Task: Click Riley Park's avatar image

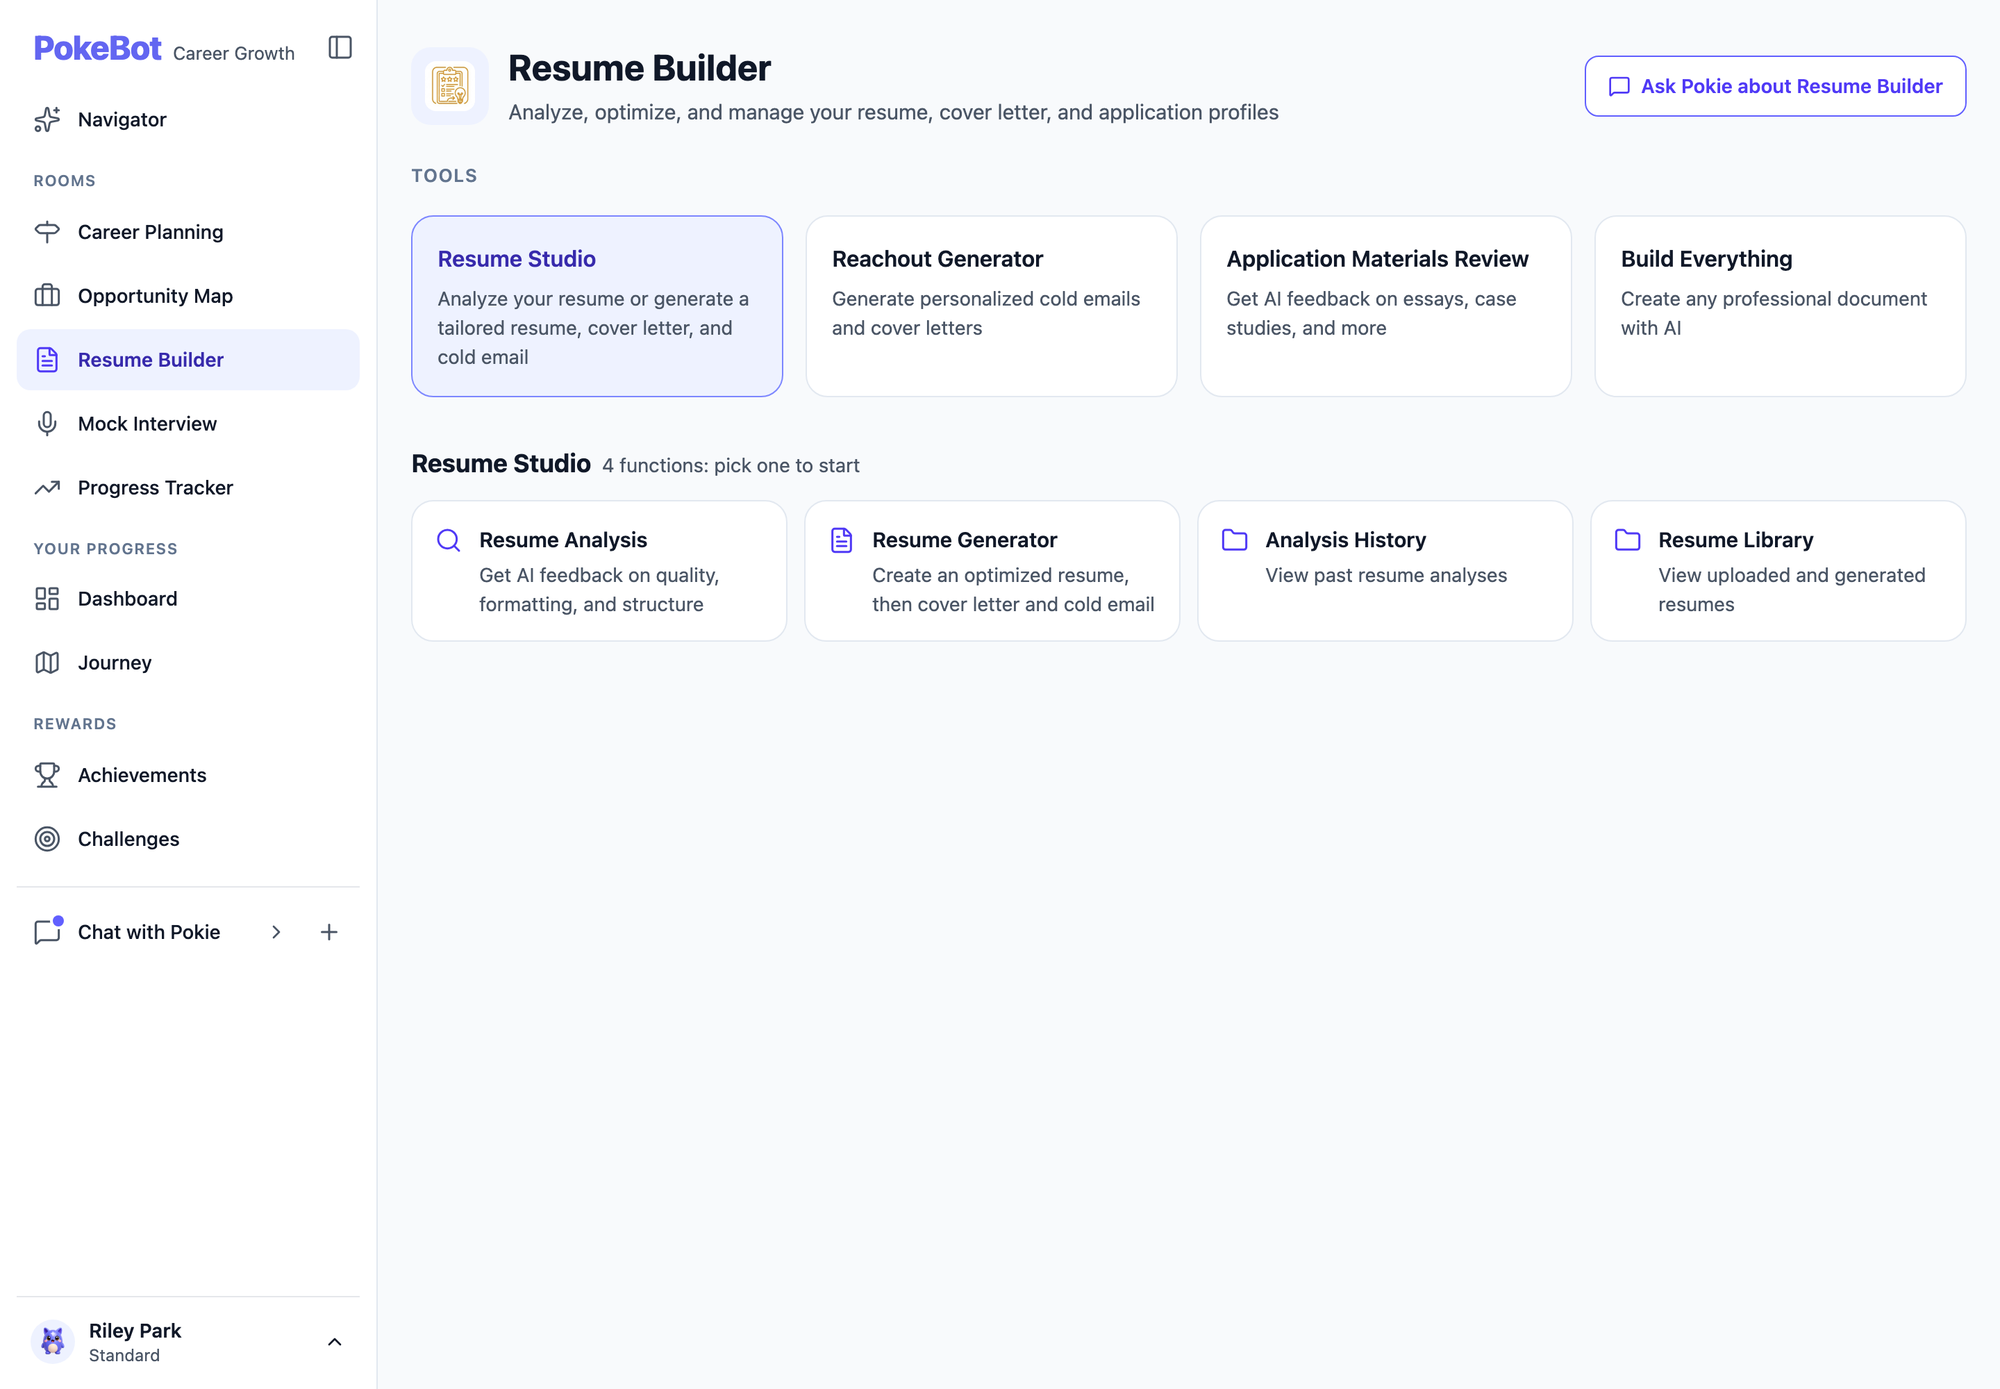Action: [53, 1342]
